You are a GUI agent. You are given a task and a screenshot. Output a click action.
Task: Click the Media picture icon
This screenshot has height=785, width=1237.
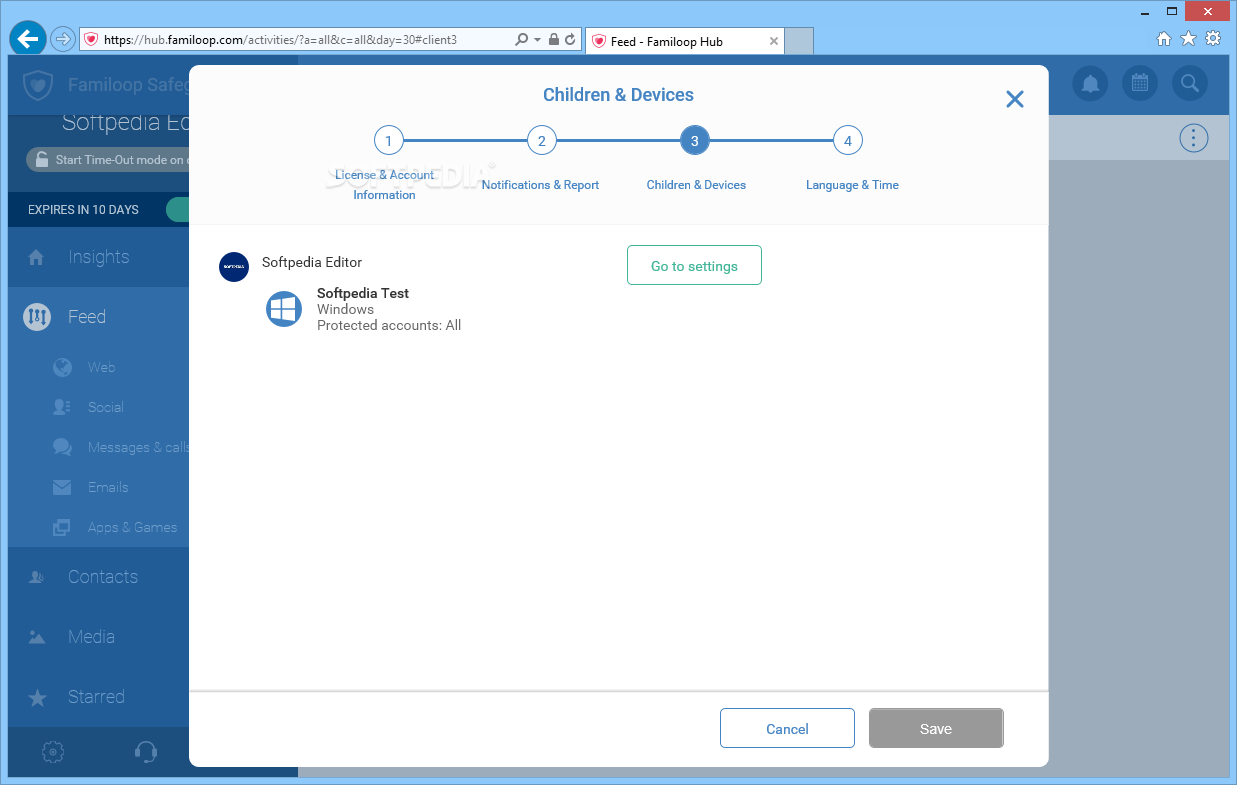pos(37,637)
